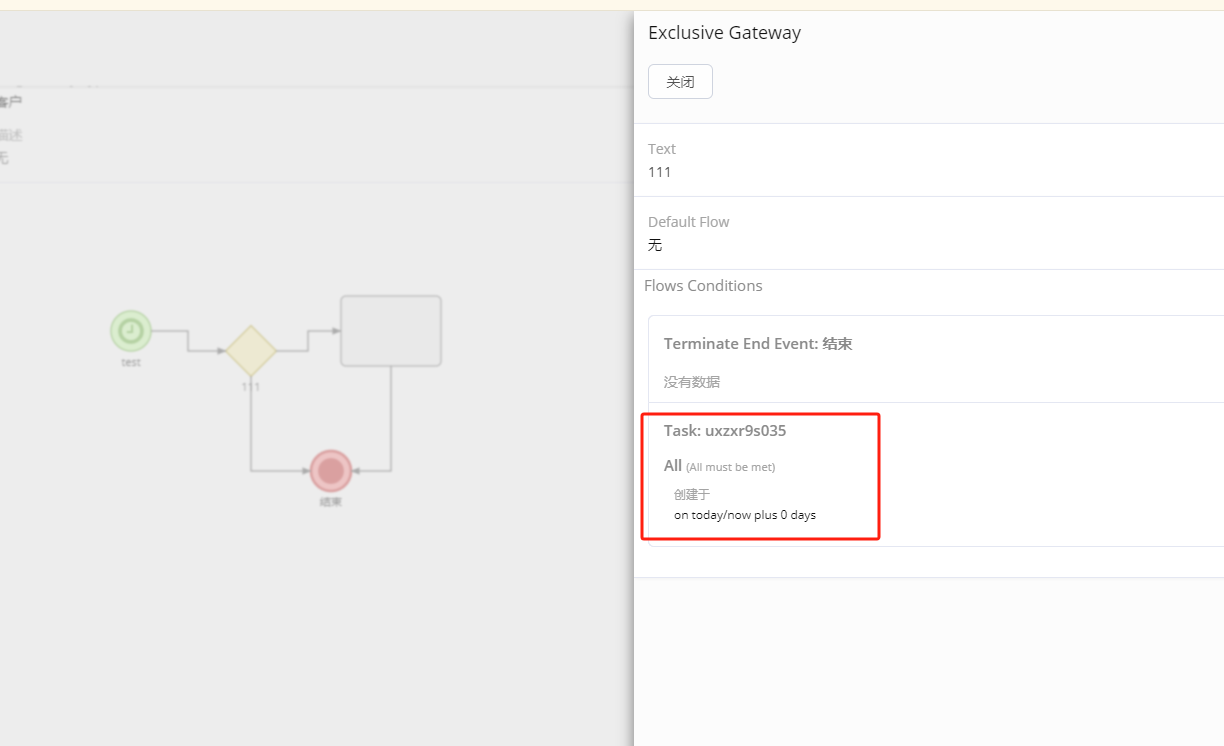Click the Text field value 111 in the panel
This screenshot has height=746, width=1224.
click(x=660, y=172)
